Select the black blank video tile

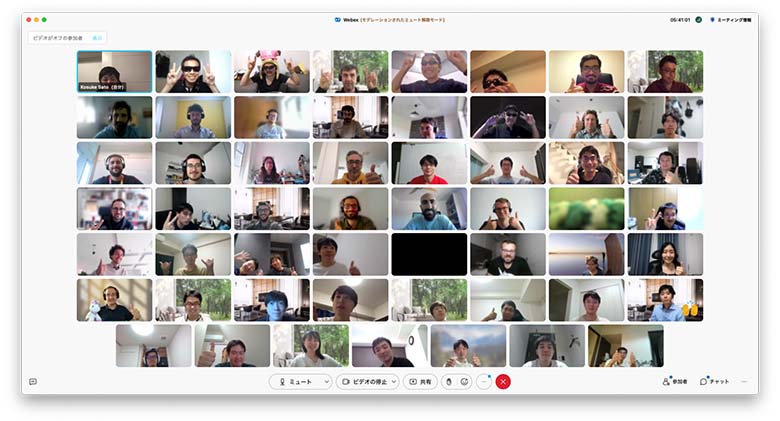429,254
